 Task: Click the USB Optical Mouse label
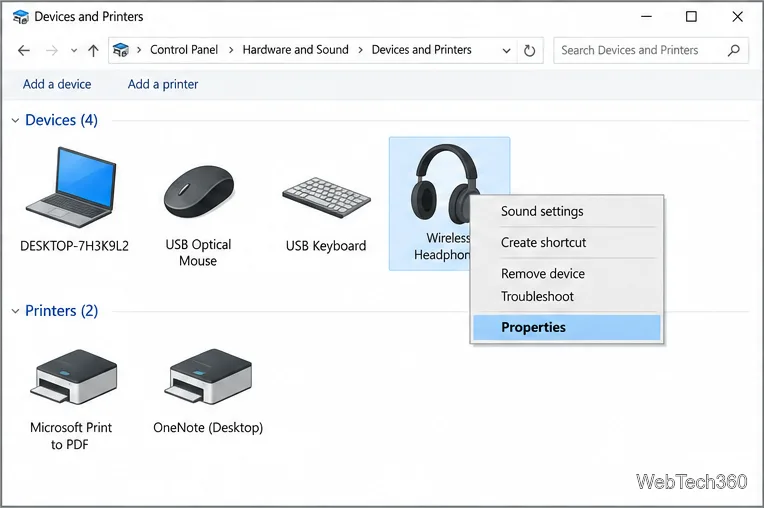(198, 253)
